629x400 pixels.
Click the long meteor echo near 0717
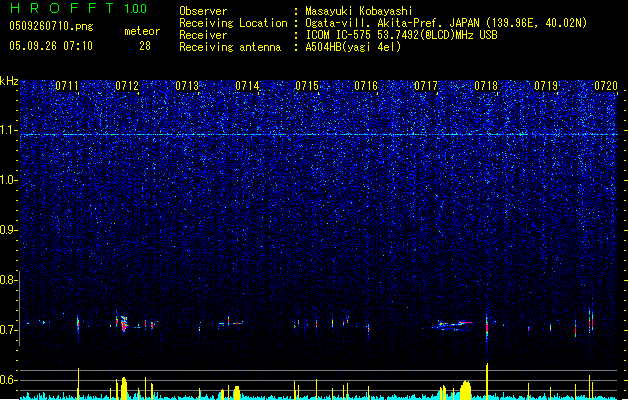[x=451, y=325]
